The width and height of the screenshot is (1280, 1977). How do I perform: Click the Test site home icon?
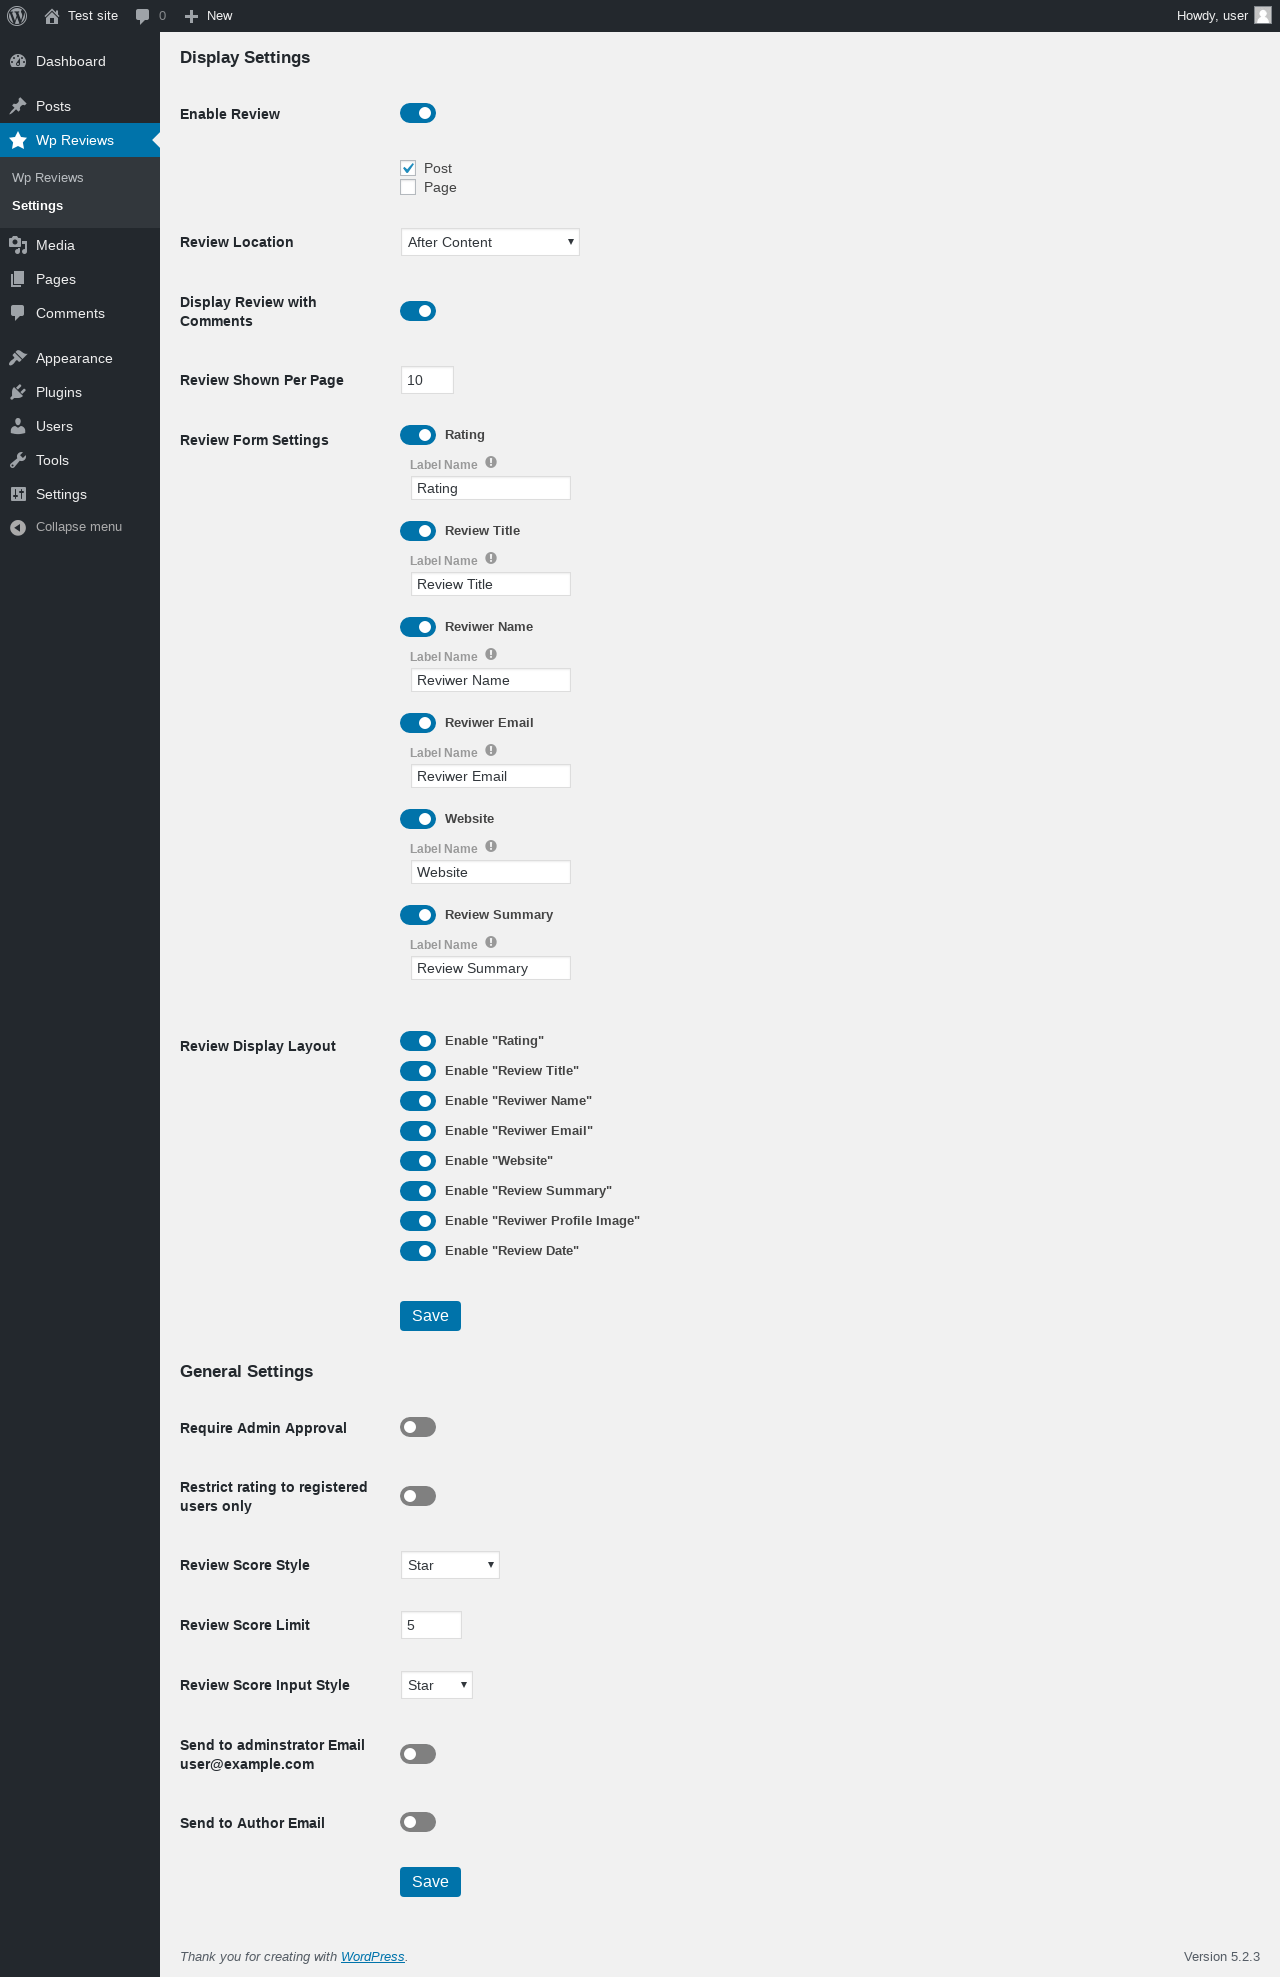(52, 16)
